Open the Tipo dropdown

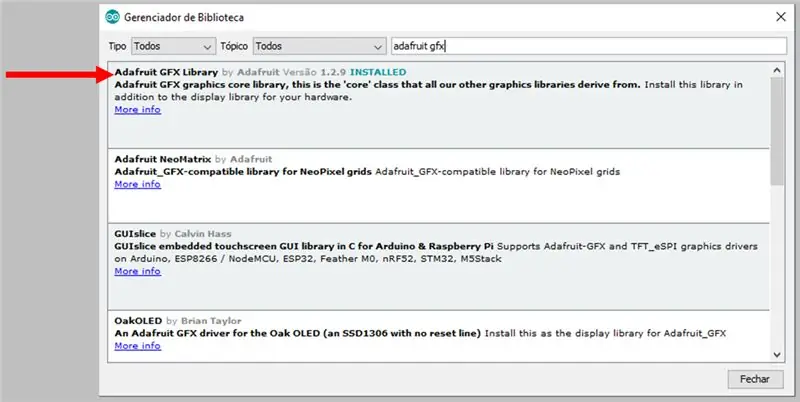click(x=173, y=46)
